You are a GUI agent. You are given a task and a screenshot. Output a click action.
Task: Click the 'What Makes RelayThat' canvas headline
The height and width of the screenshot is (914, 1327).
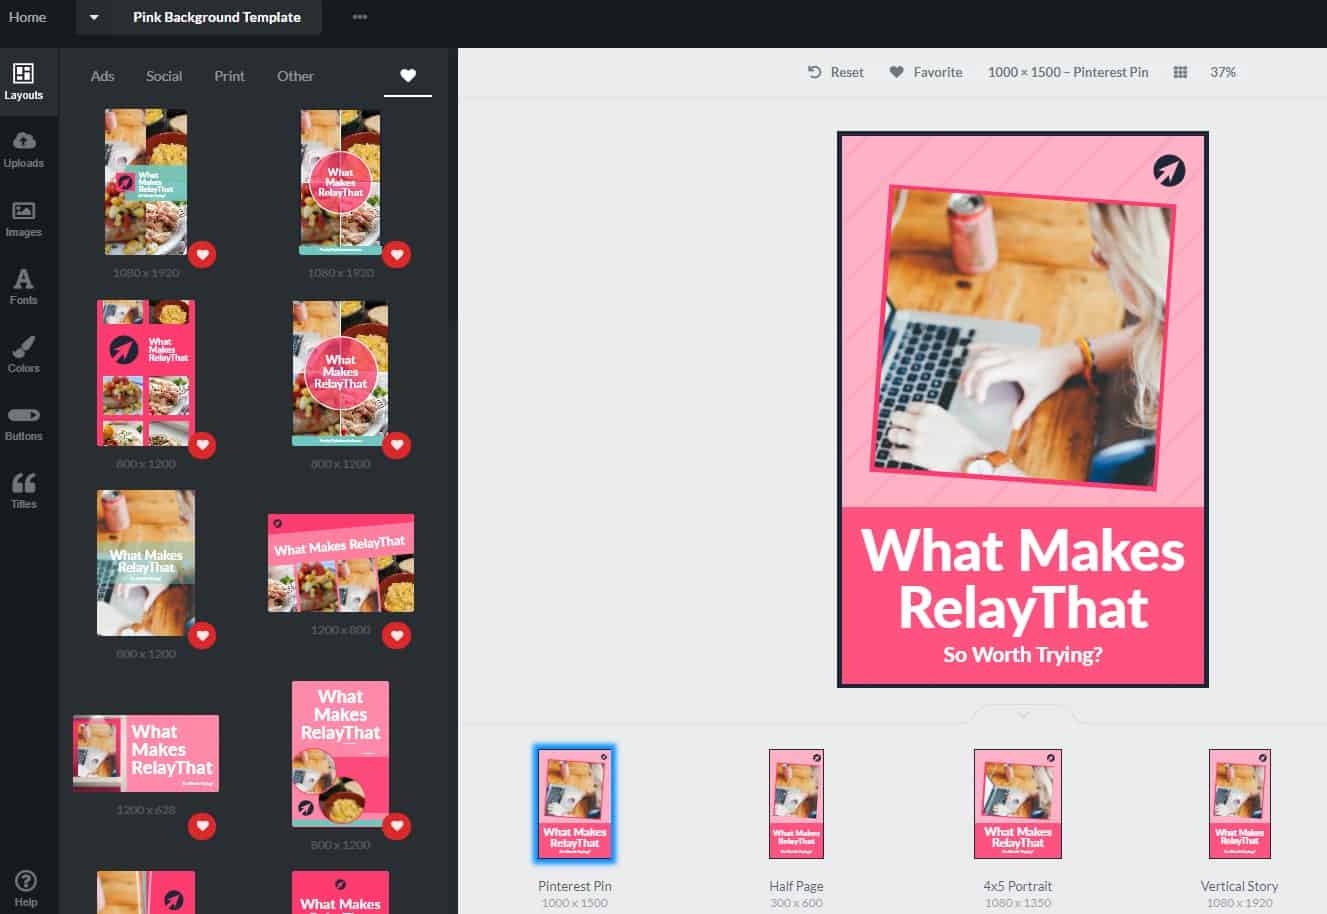point(1023,579)
